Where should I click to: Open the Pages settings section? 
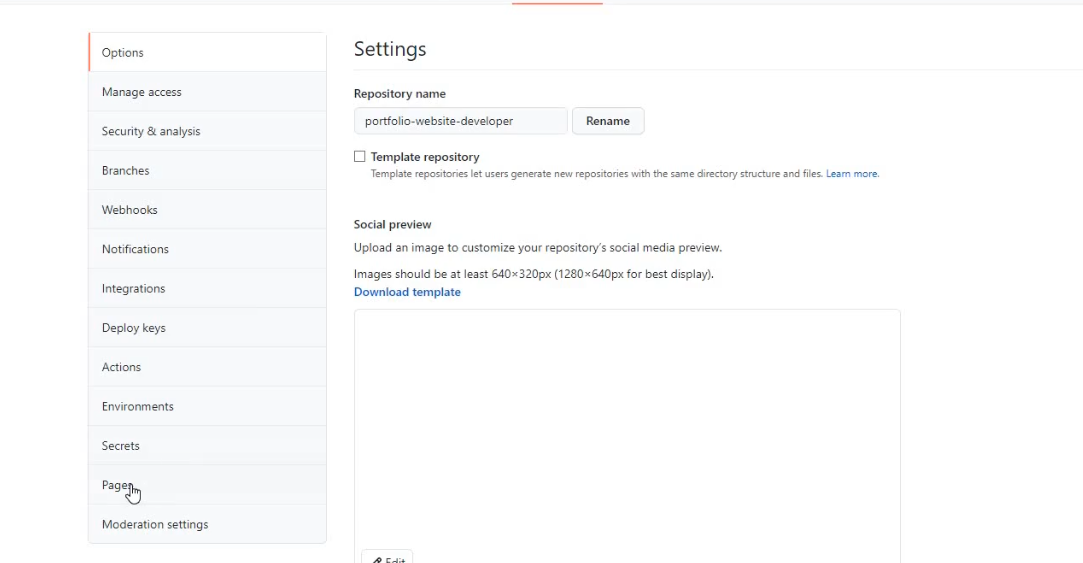116,485
